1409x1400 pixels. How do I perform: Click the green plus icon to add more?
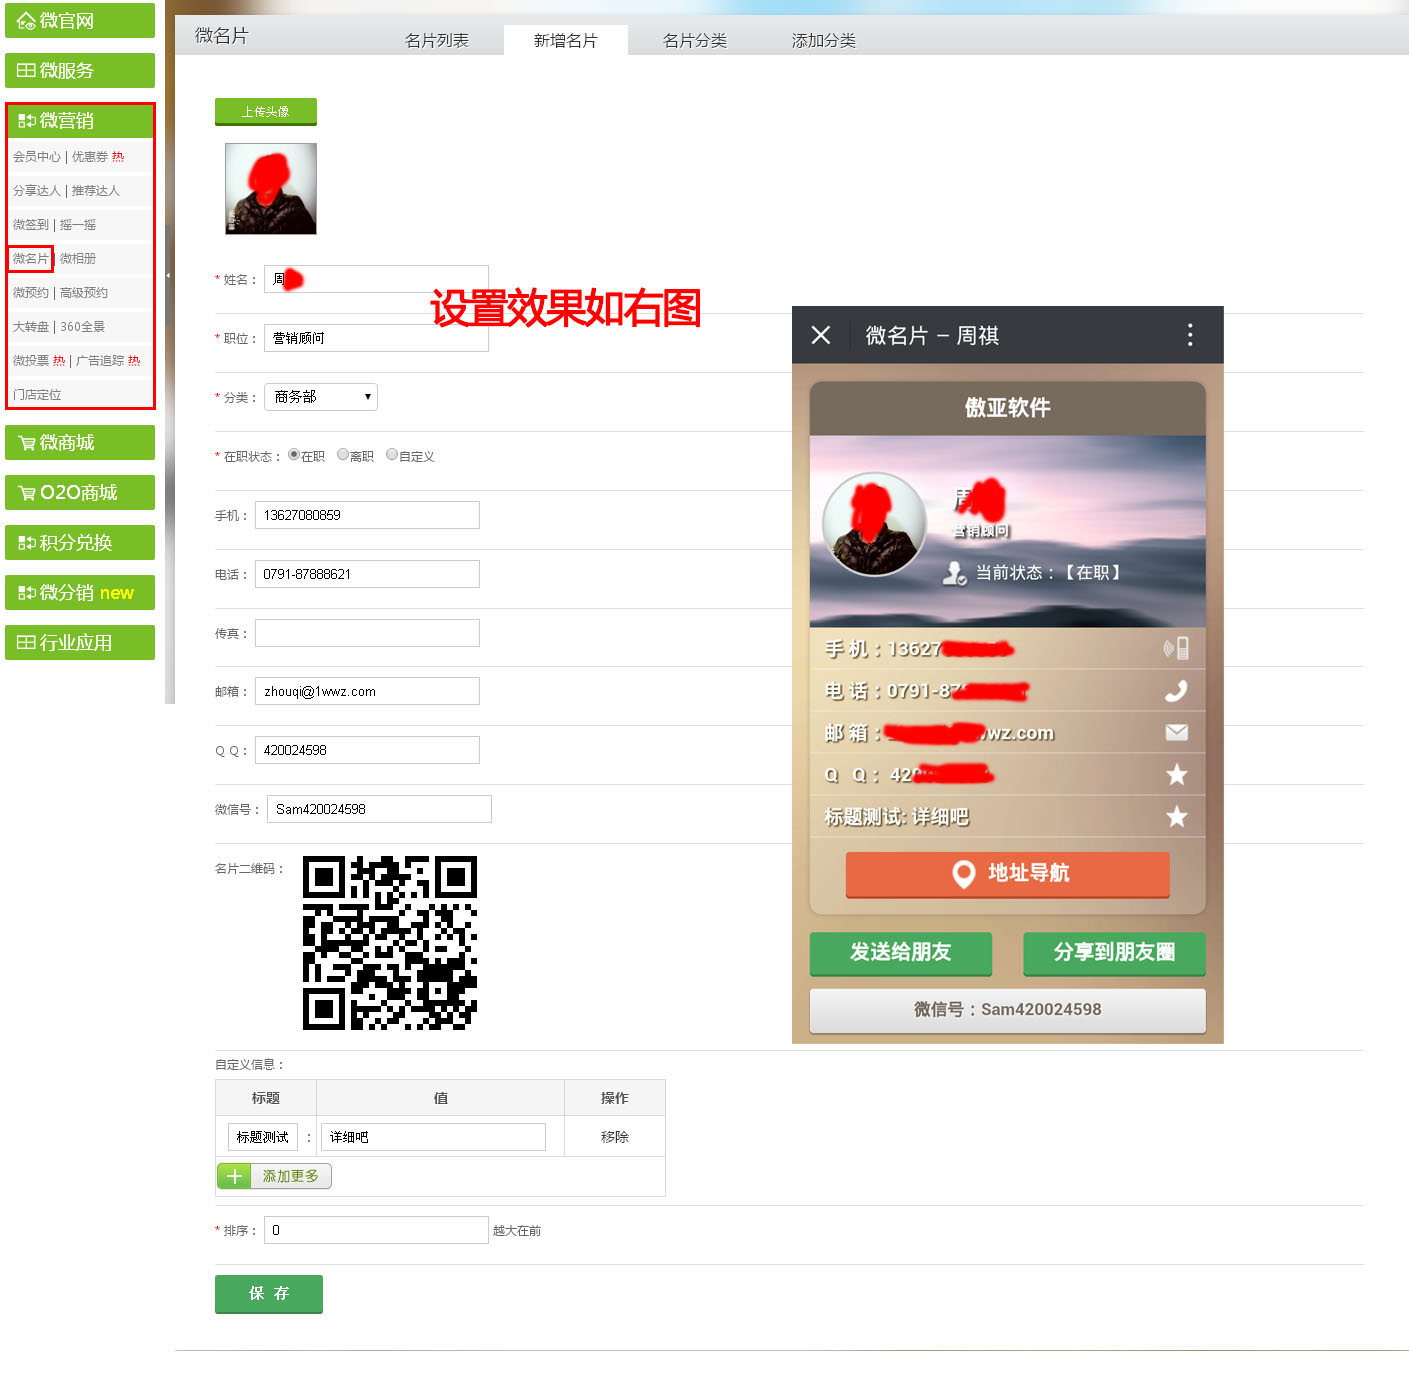234,1176
